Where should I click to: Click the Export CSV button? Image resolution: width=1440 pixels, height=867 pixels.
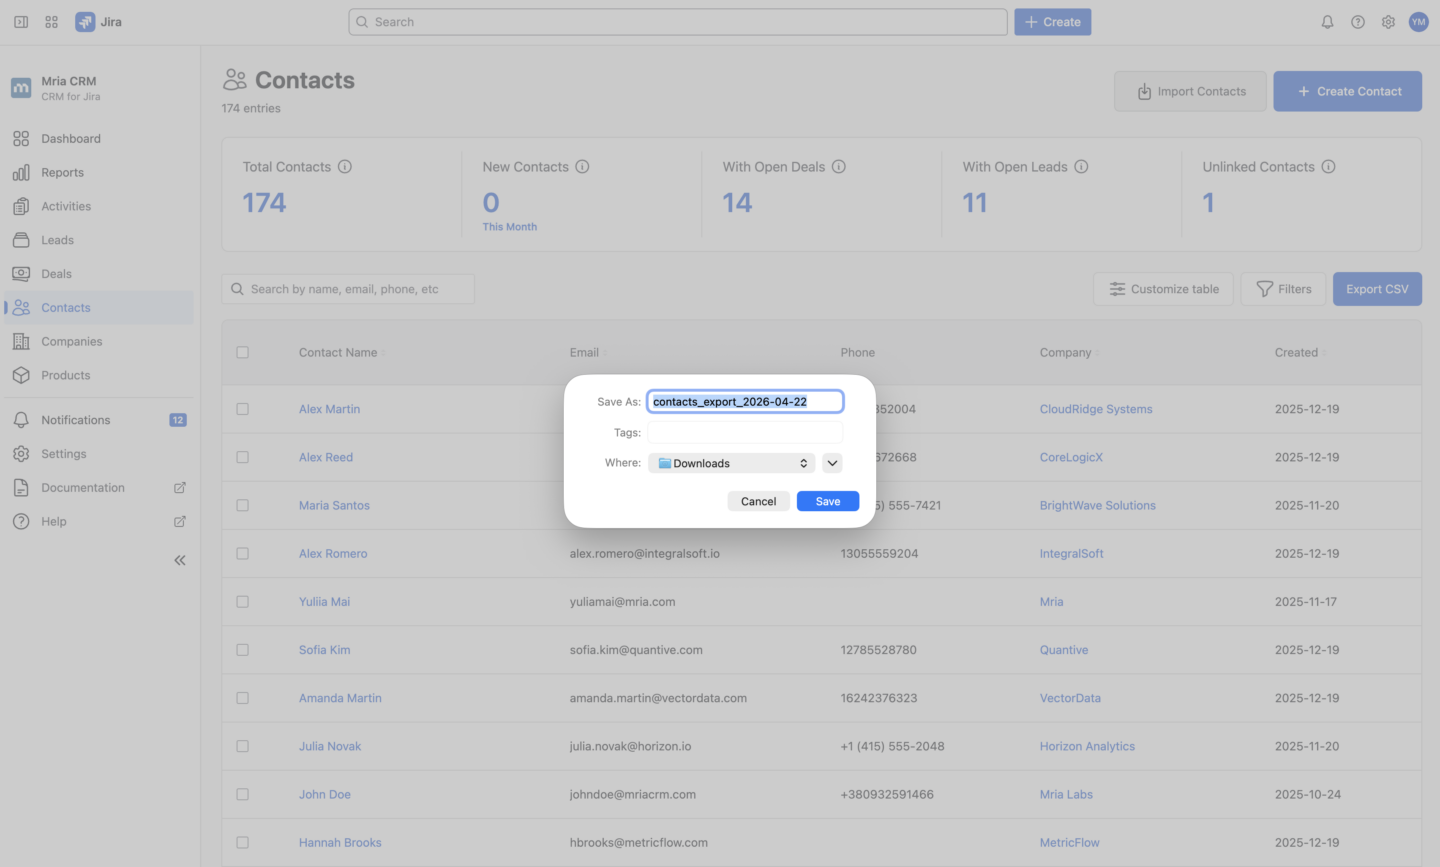(x=1377, y=288)
